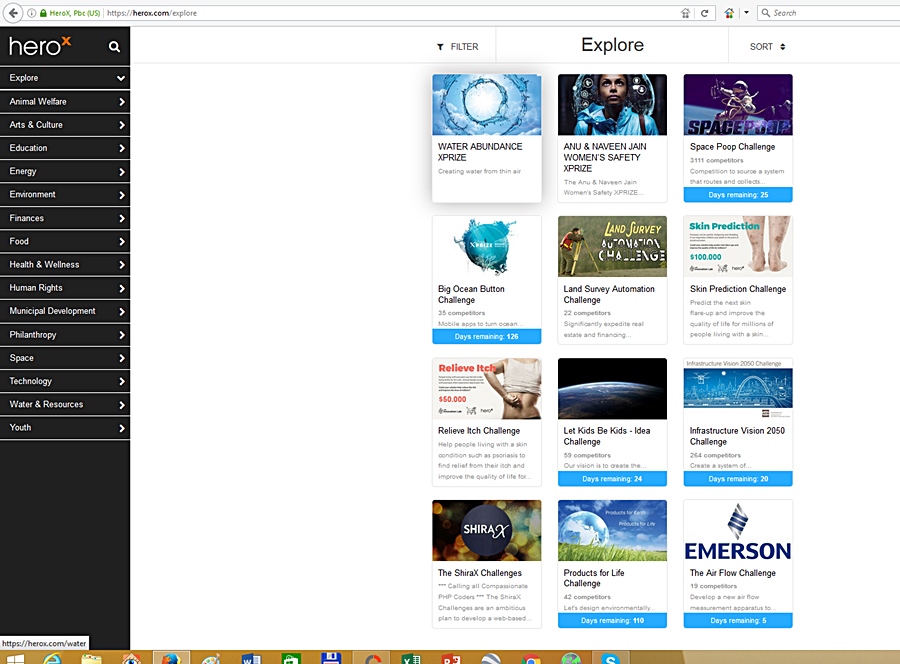Open the site information (i) icon

click(32, 13)
